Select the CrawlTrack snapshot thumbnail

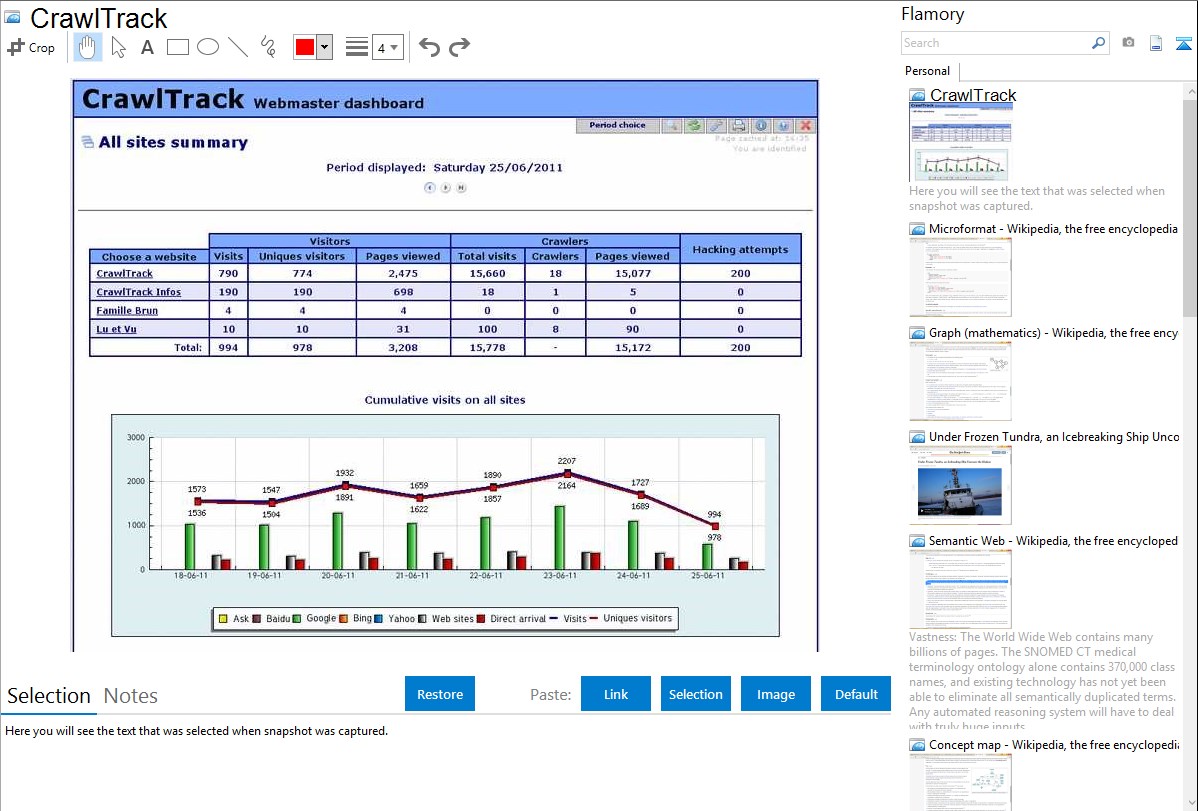(x=960, y=142)
